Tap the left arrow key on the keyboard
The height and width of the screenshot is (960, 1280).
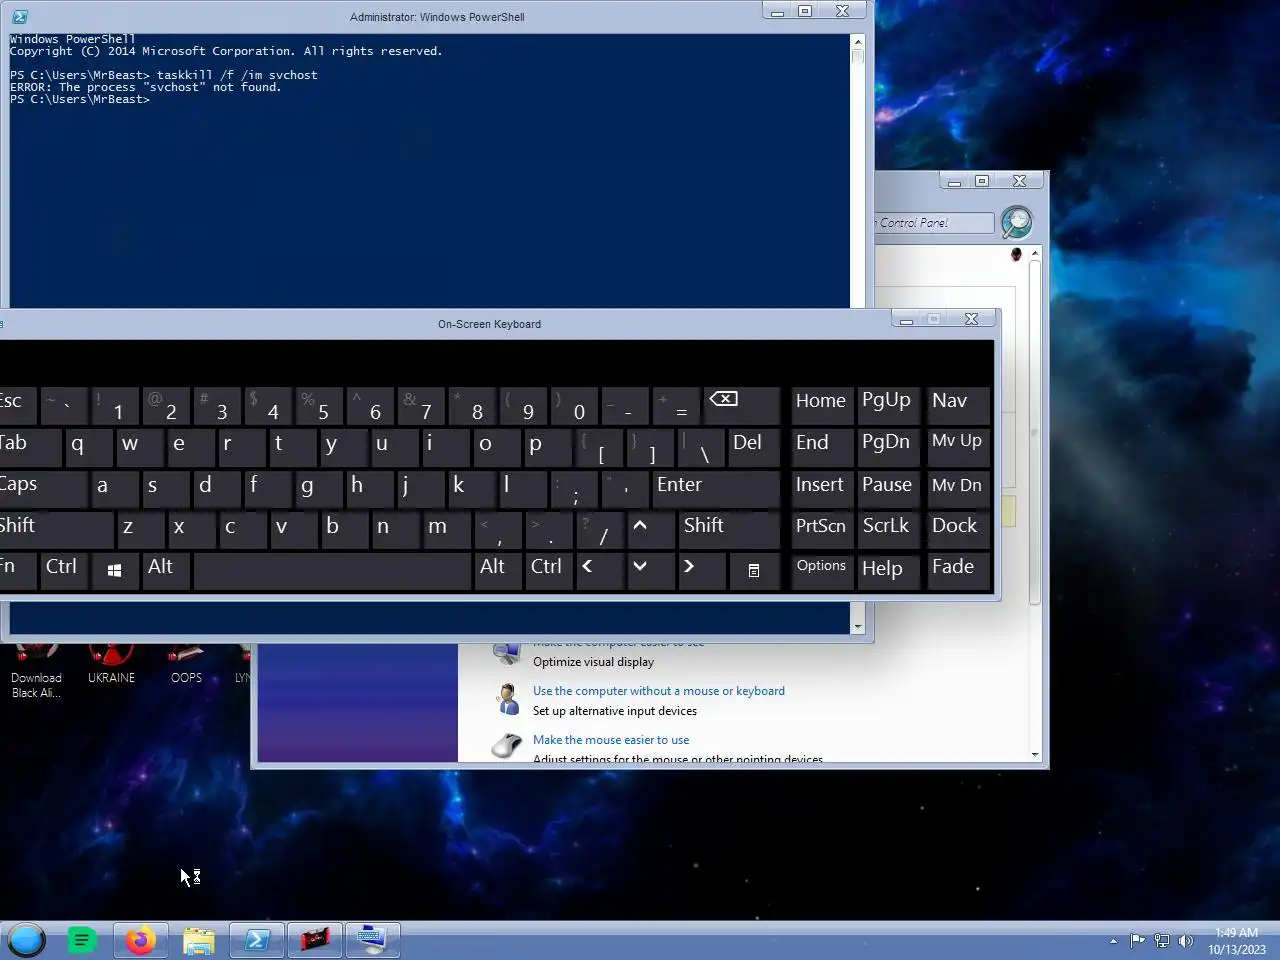[x=599, y=570]
